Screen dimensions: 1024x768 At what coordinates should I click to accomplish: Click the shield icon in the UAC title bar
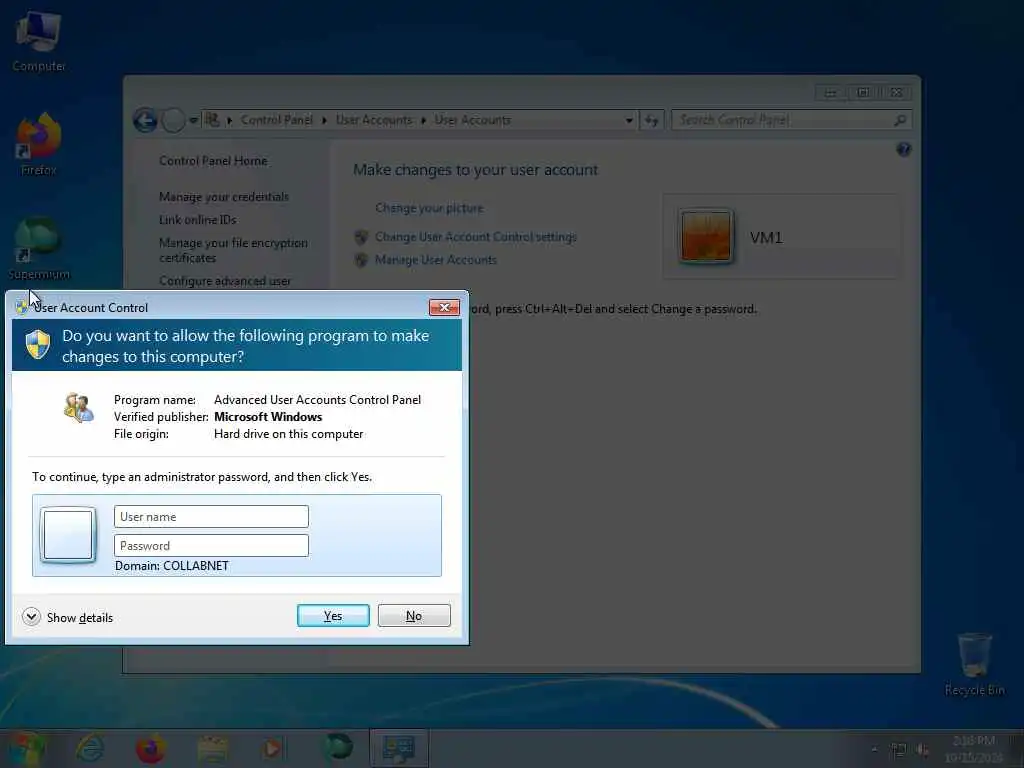pyautogui.click(x=22, y=307)
